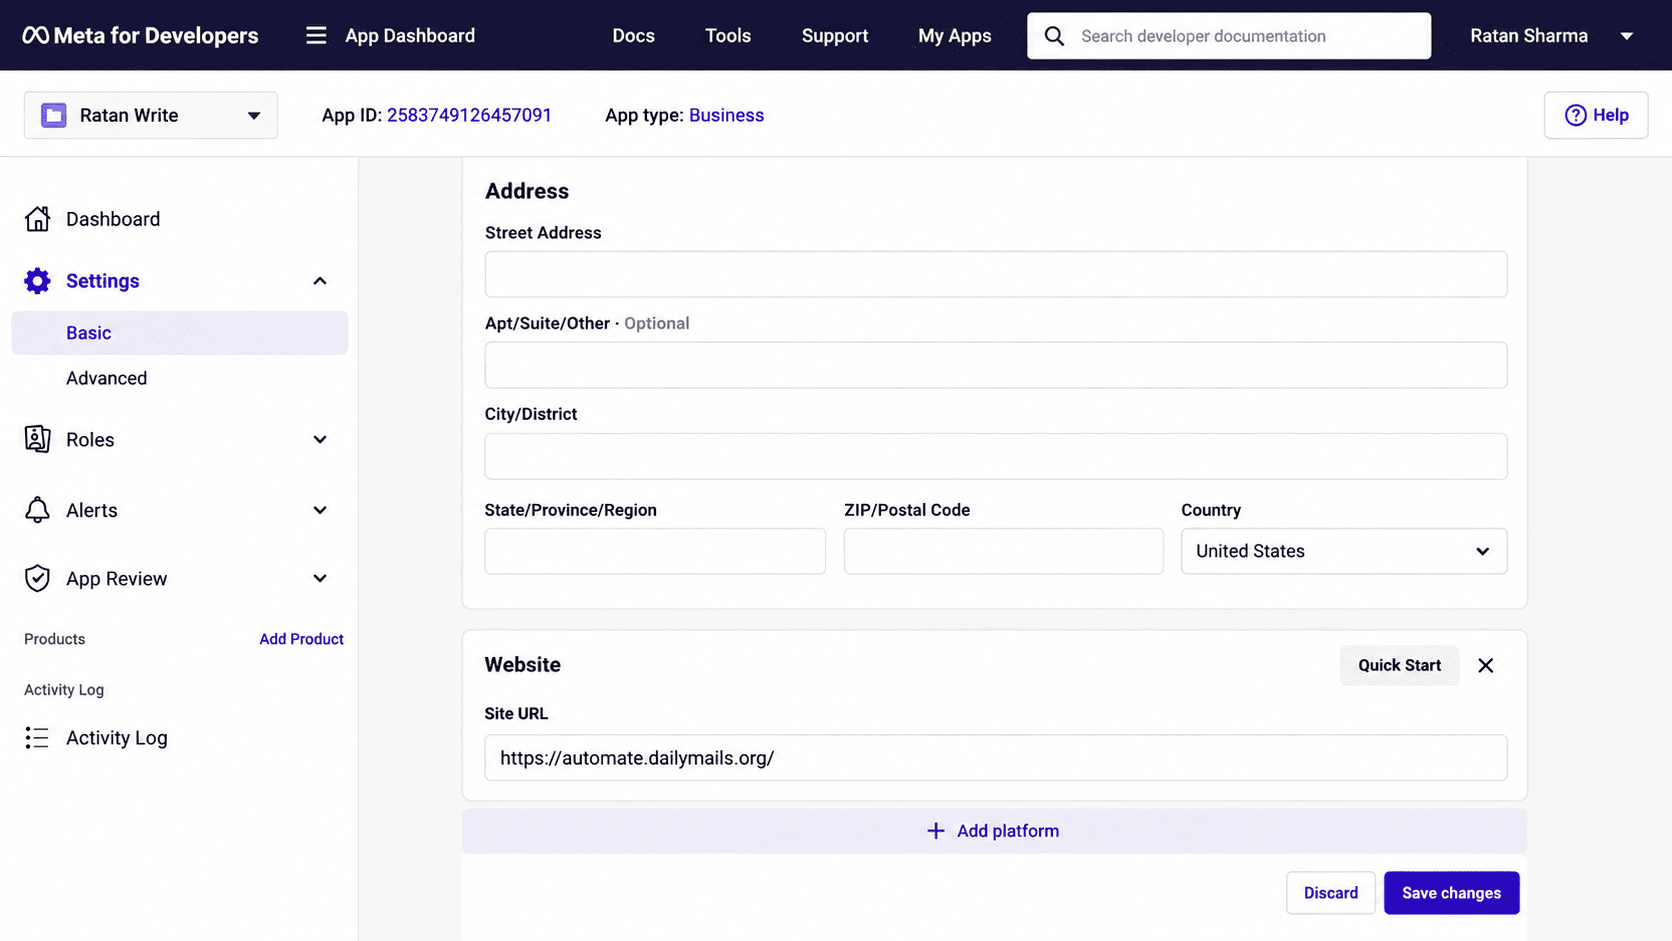Click the Street Address input field

point(996,274)
